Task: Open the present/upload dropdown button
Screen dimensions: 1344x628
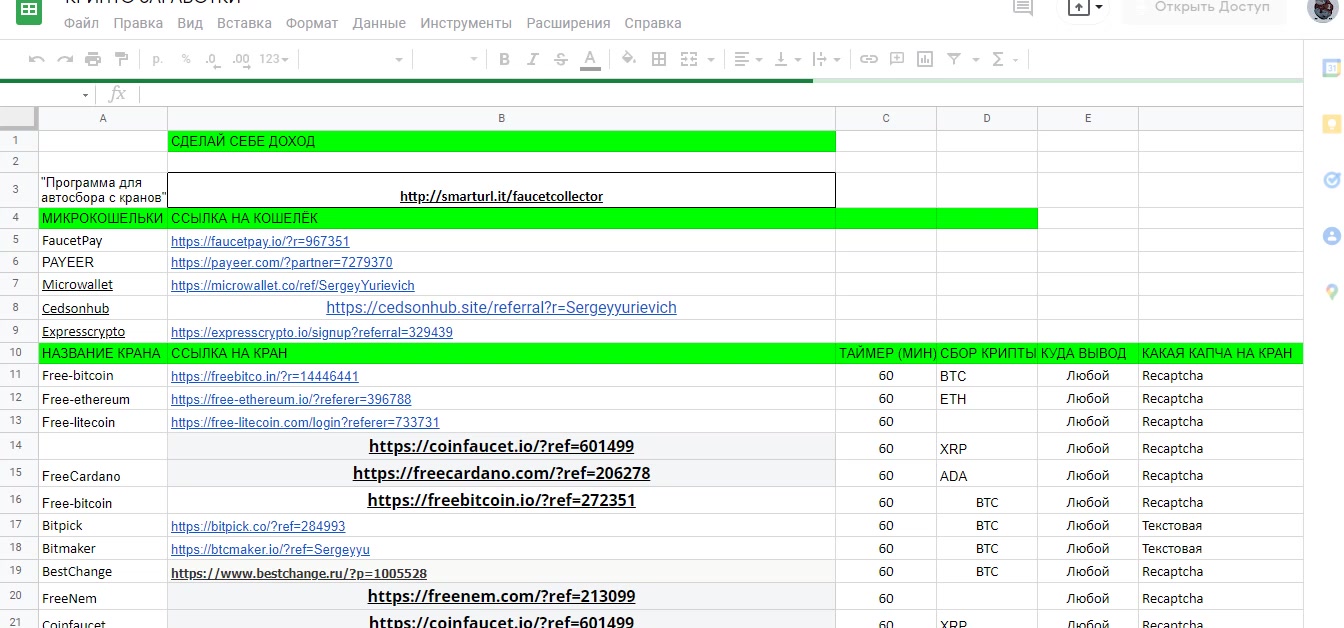Action: [x=1086, y=8]
